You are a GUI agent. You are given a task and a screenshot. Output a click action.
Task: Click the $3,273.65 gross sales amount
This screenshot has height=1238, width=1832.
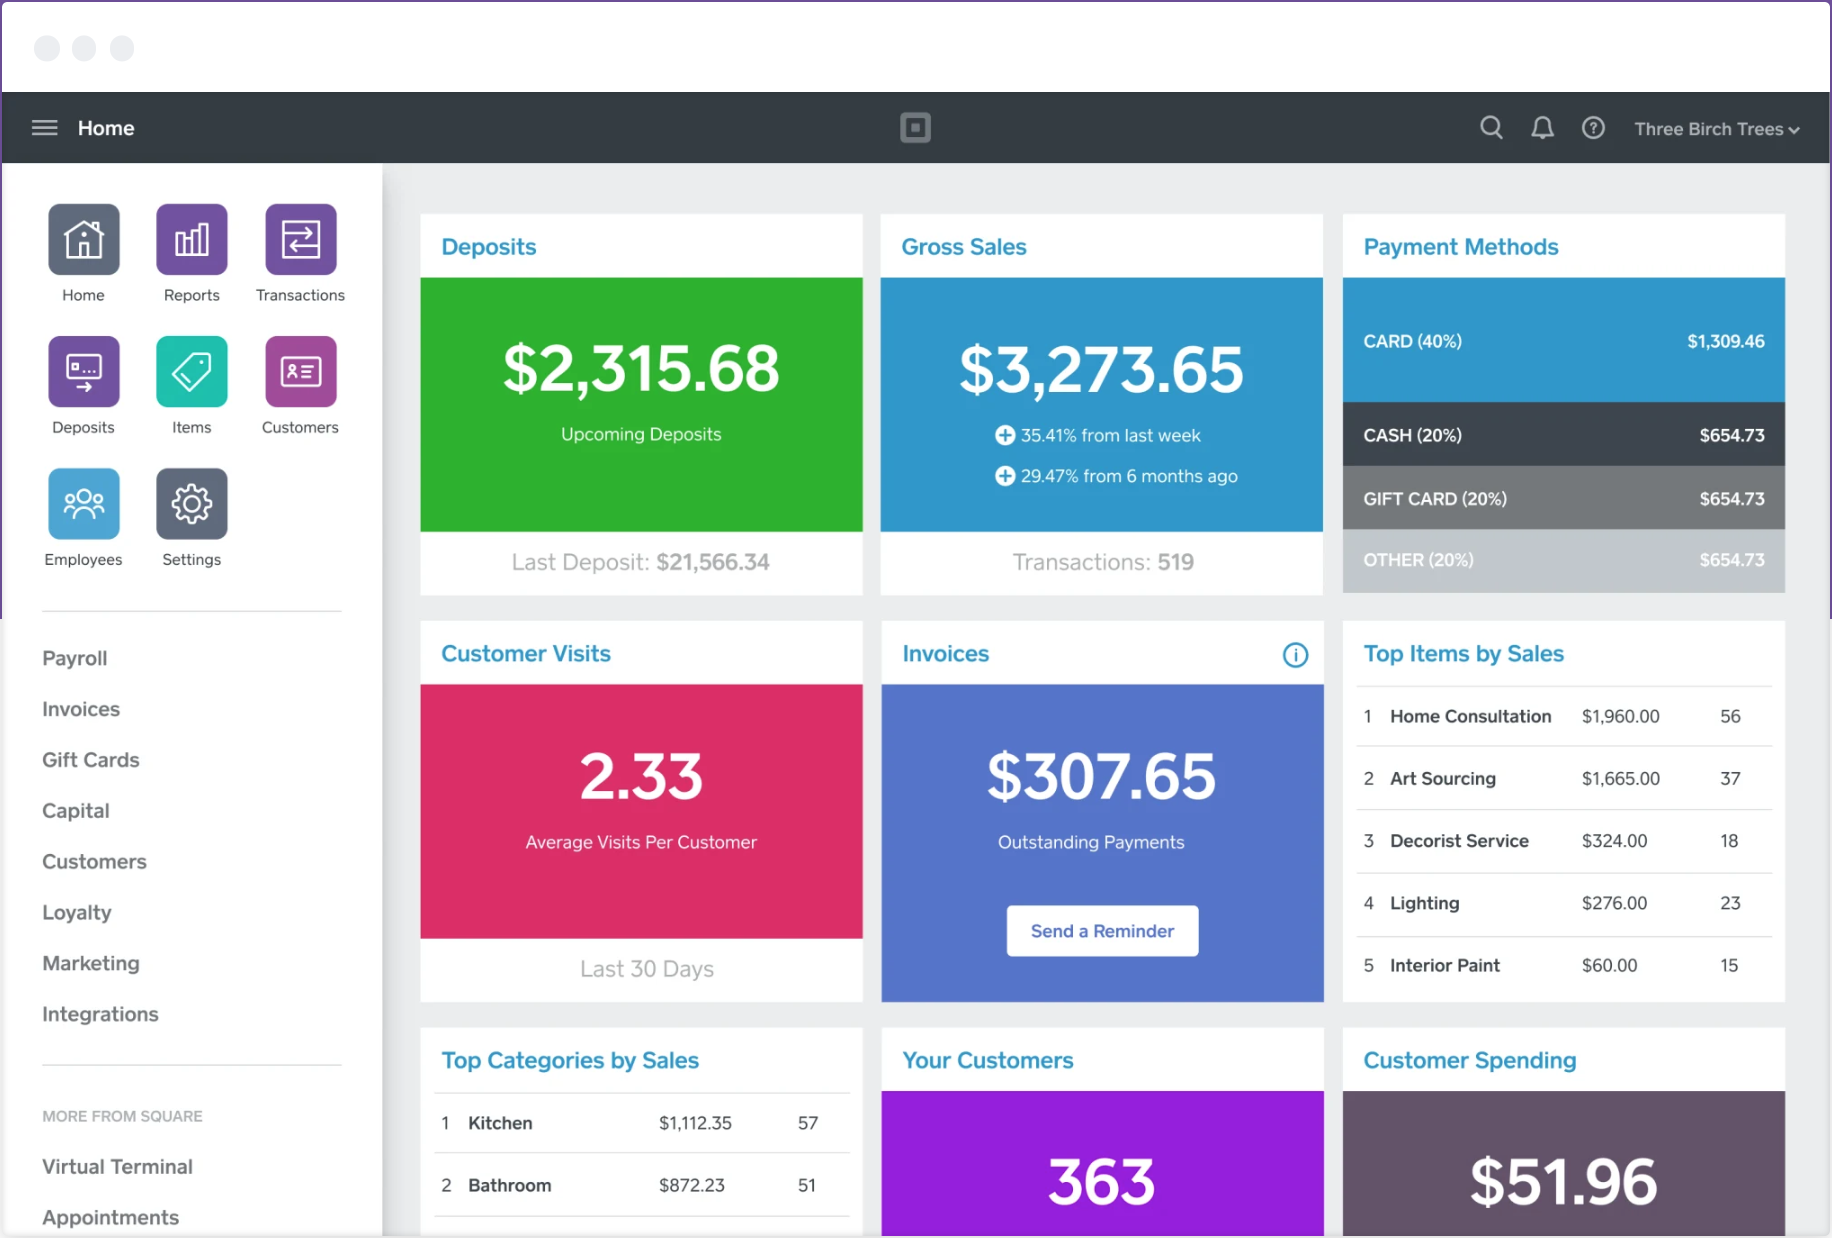[x=1101, y=370]
